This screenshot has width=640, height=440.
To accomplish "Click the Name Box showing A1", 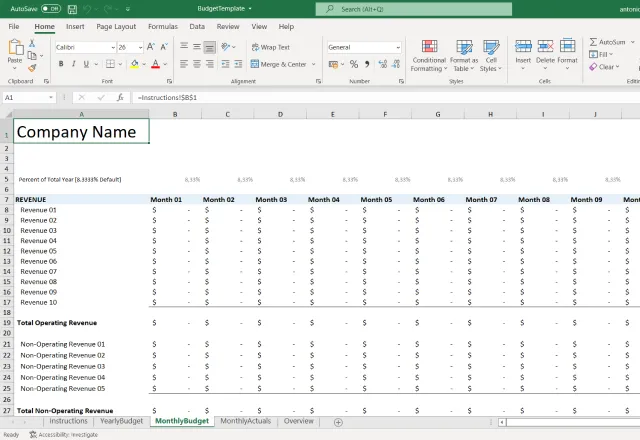I will [x=29, y=98].
